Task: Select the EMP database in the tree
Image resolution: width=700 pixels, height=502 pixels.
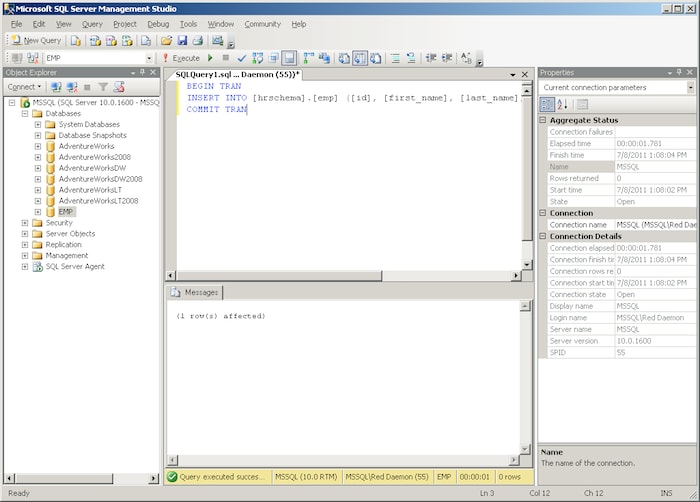Action: 66,212
